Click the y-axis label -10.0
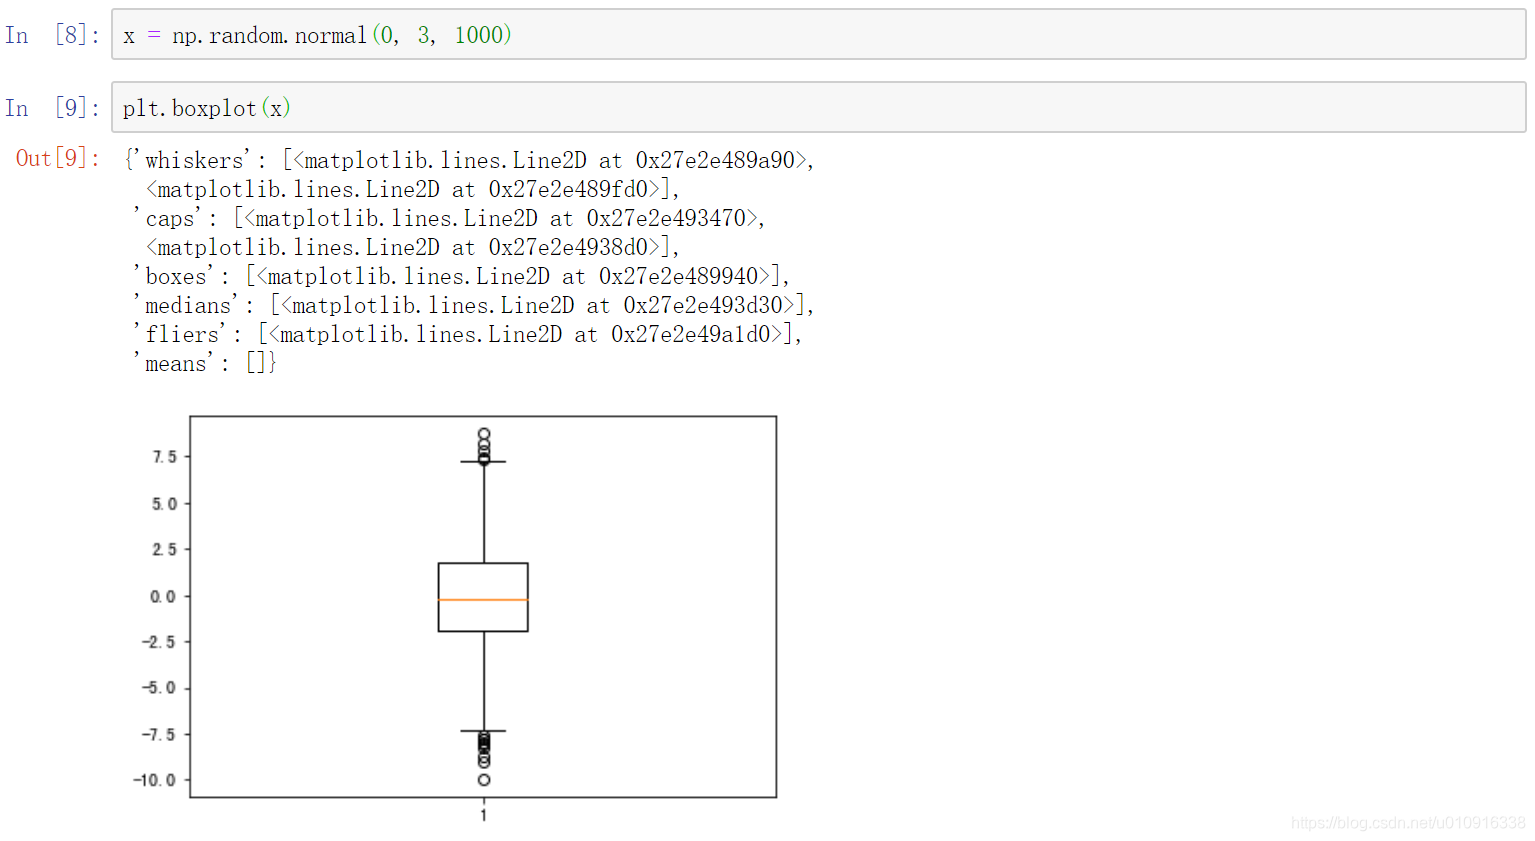 coord(154,780)
